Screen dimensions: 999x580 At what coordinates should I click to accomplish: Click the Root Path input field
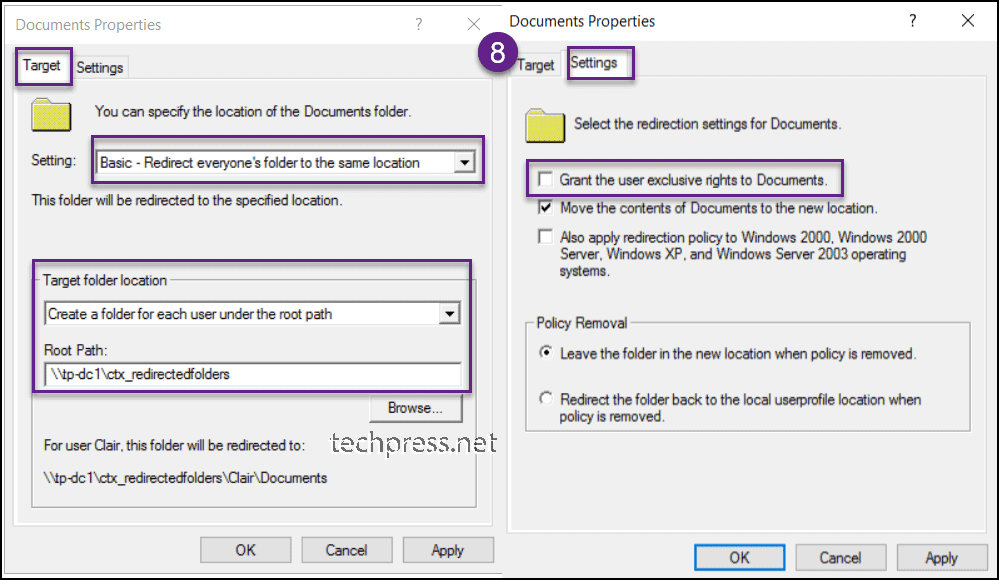[252, 374]
